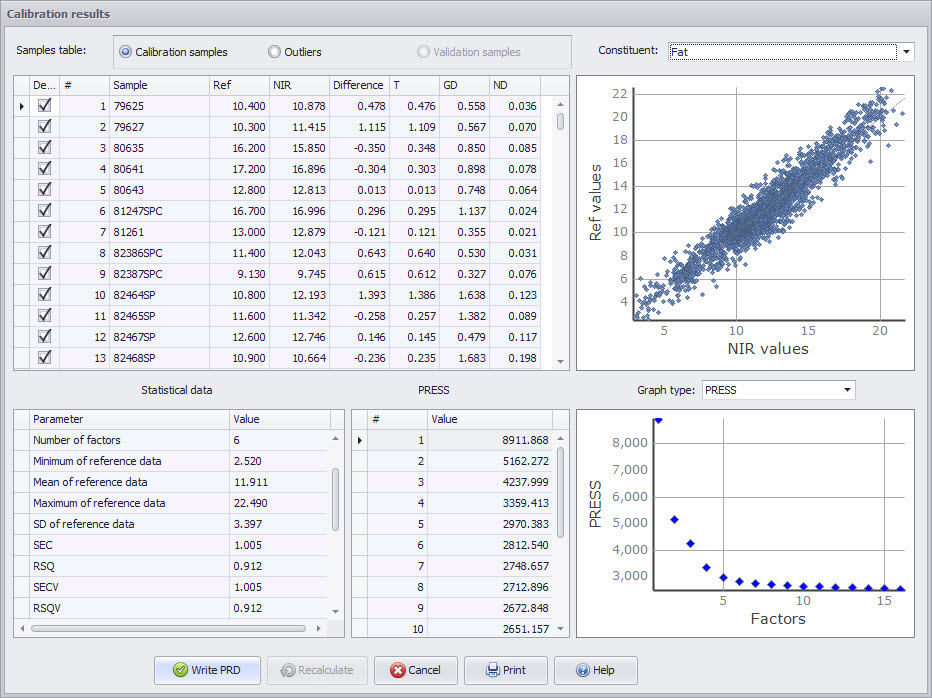Uncheck the checkbox for sample 82467SP

click(43, 337)
